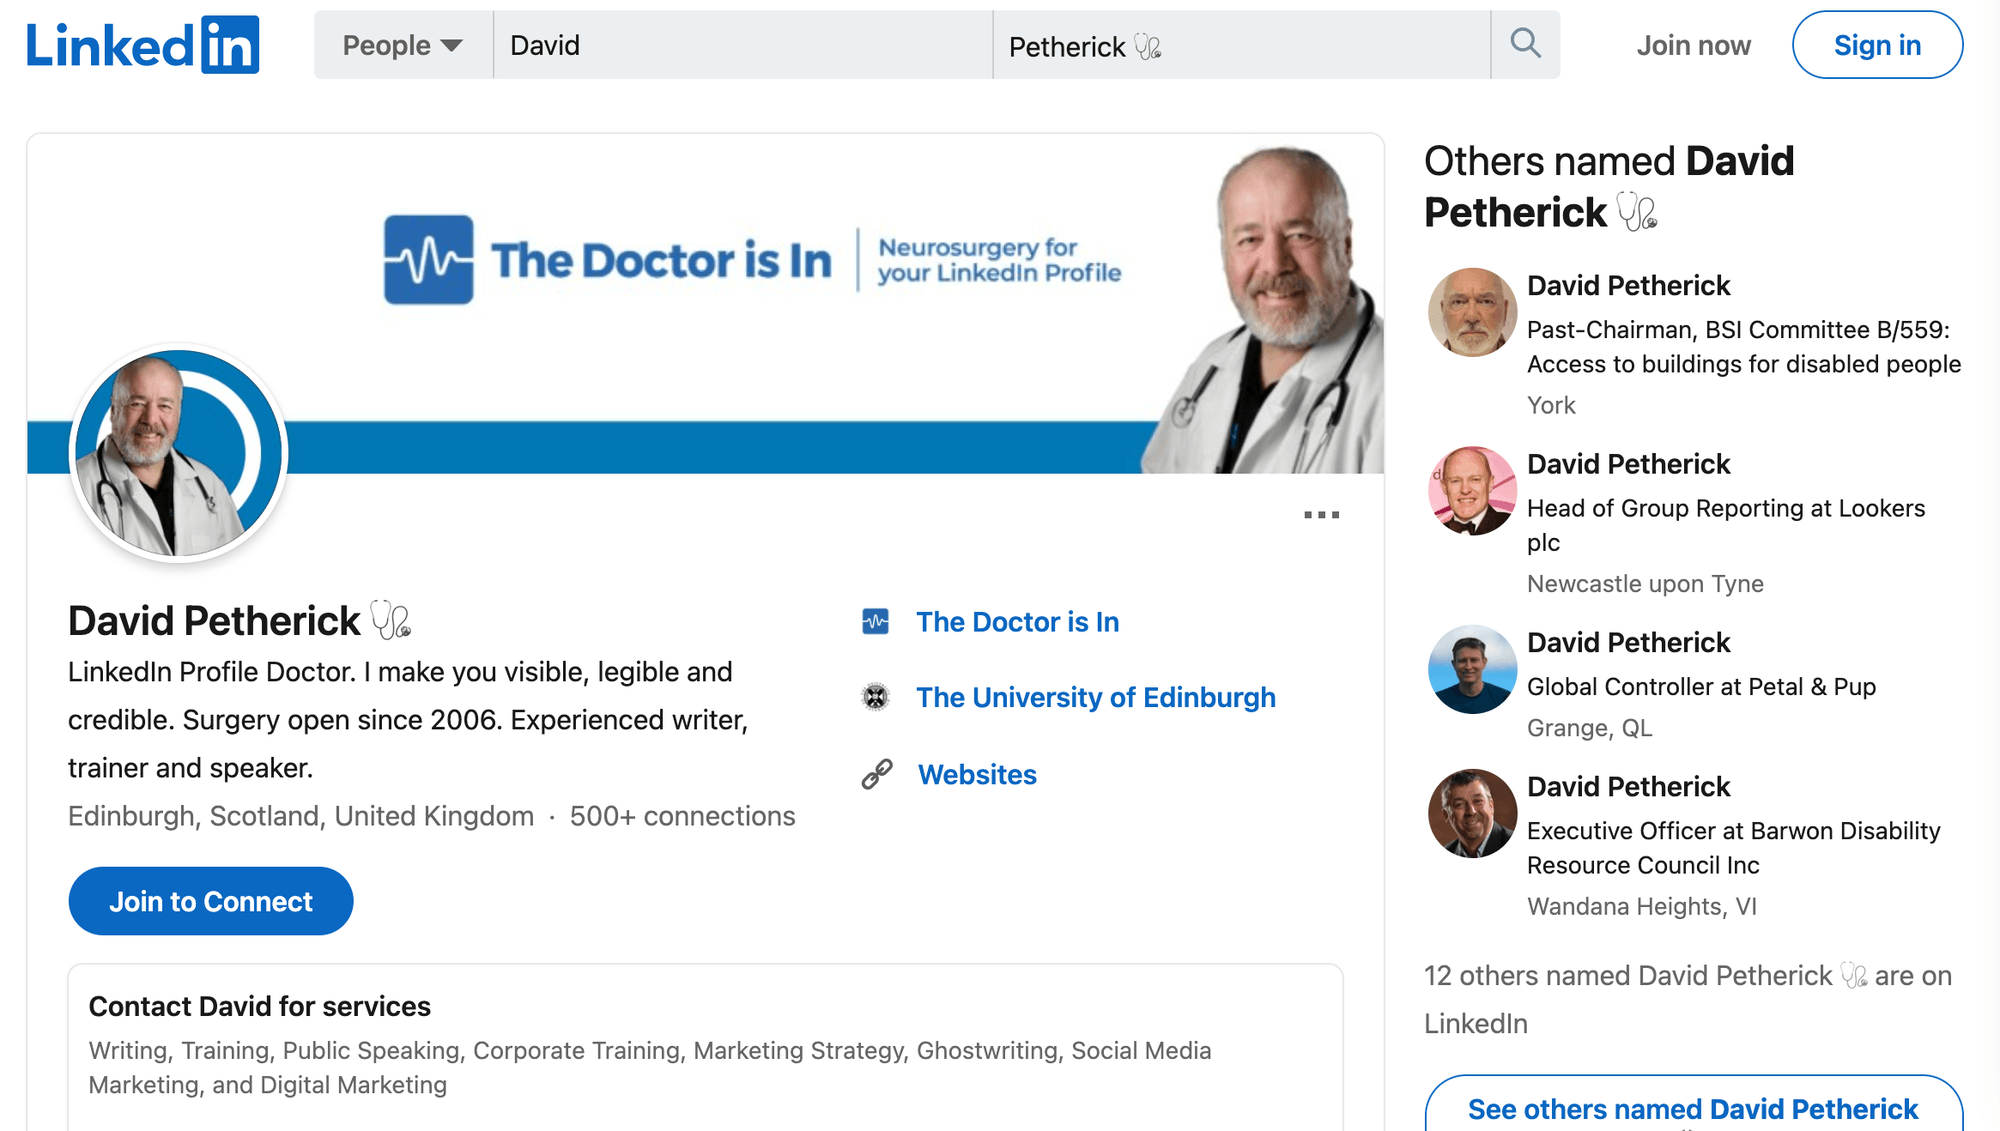2000x1131 pixels.
Task: Click avatar of David Petherick, Wandana Heights
Action: 1472,813
